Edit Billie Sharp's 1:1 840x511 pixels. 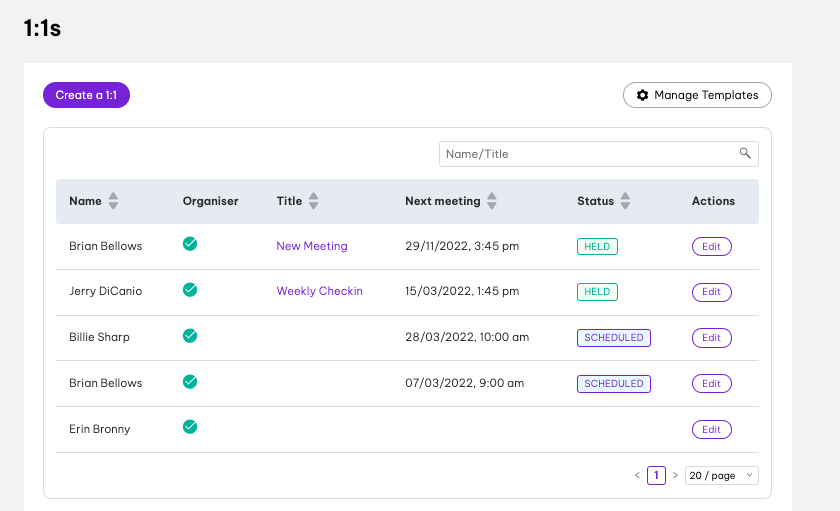coord(711,337)
